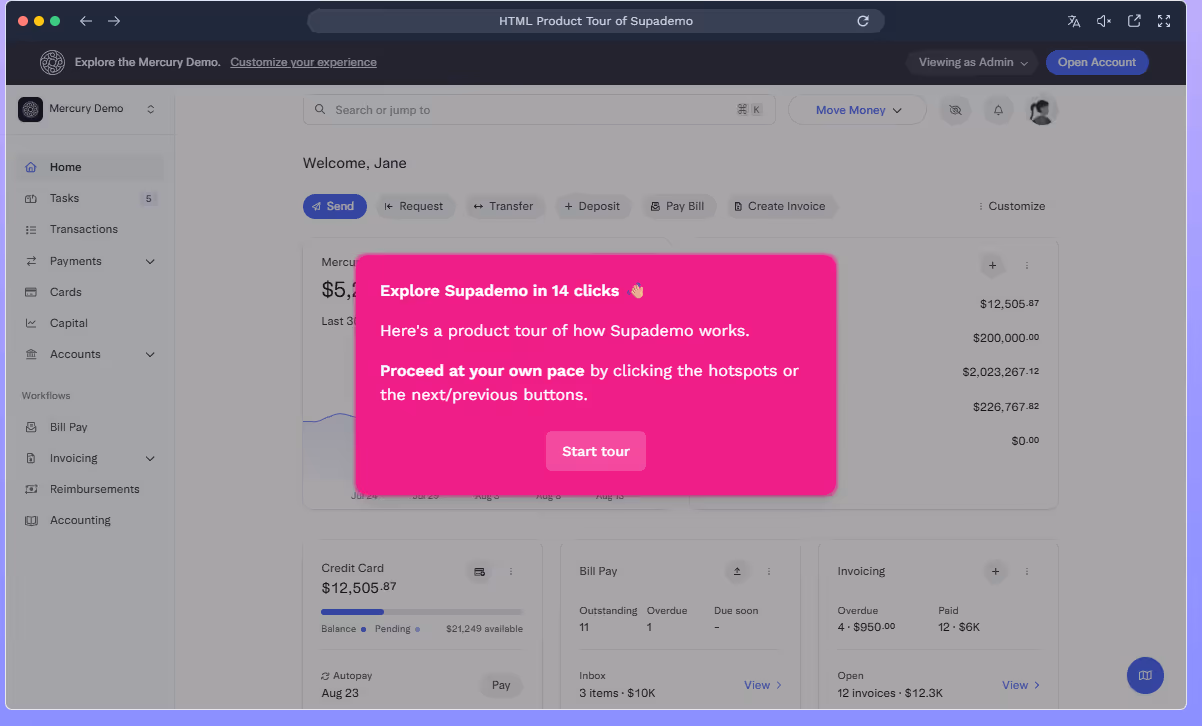Click the Request quick action
The height and width of the screenshot is (726, 1202).
coord(414,206)
